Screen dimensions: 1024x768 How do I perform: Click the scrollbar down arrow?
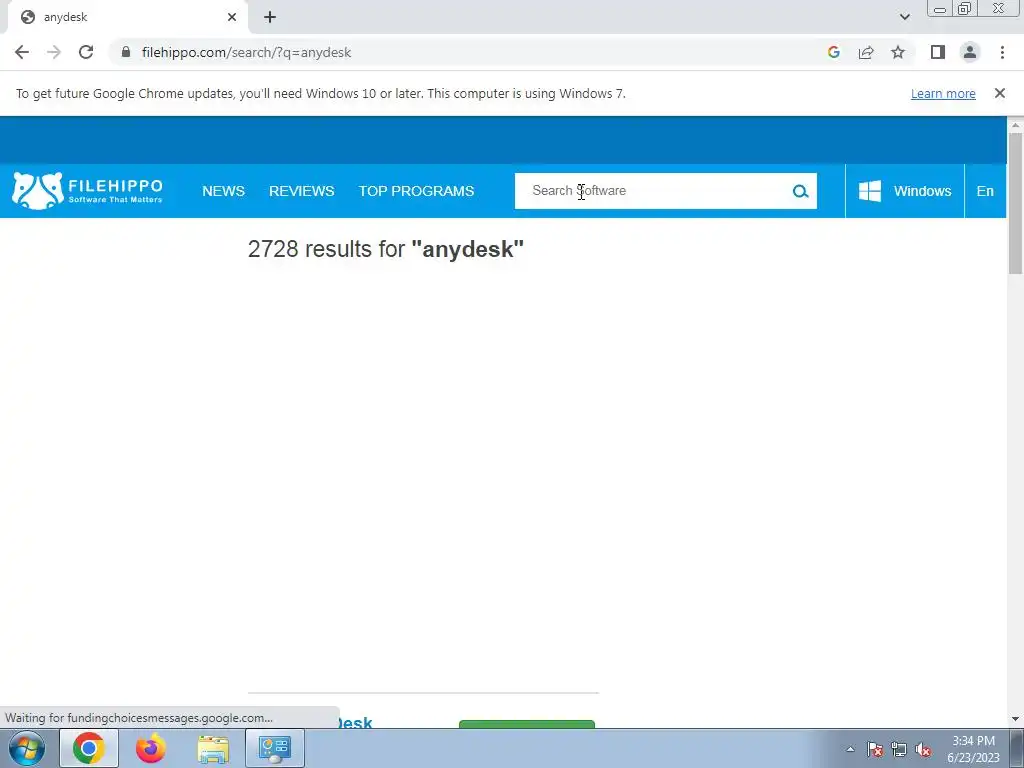(x=1015, y=719)
